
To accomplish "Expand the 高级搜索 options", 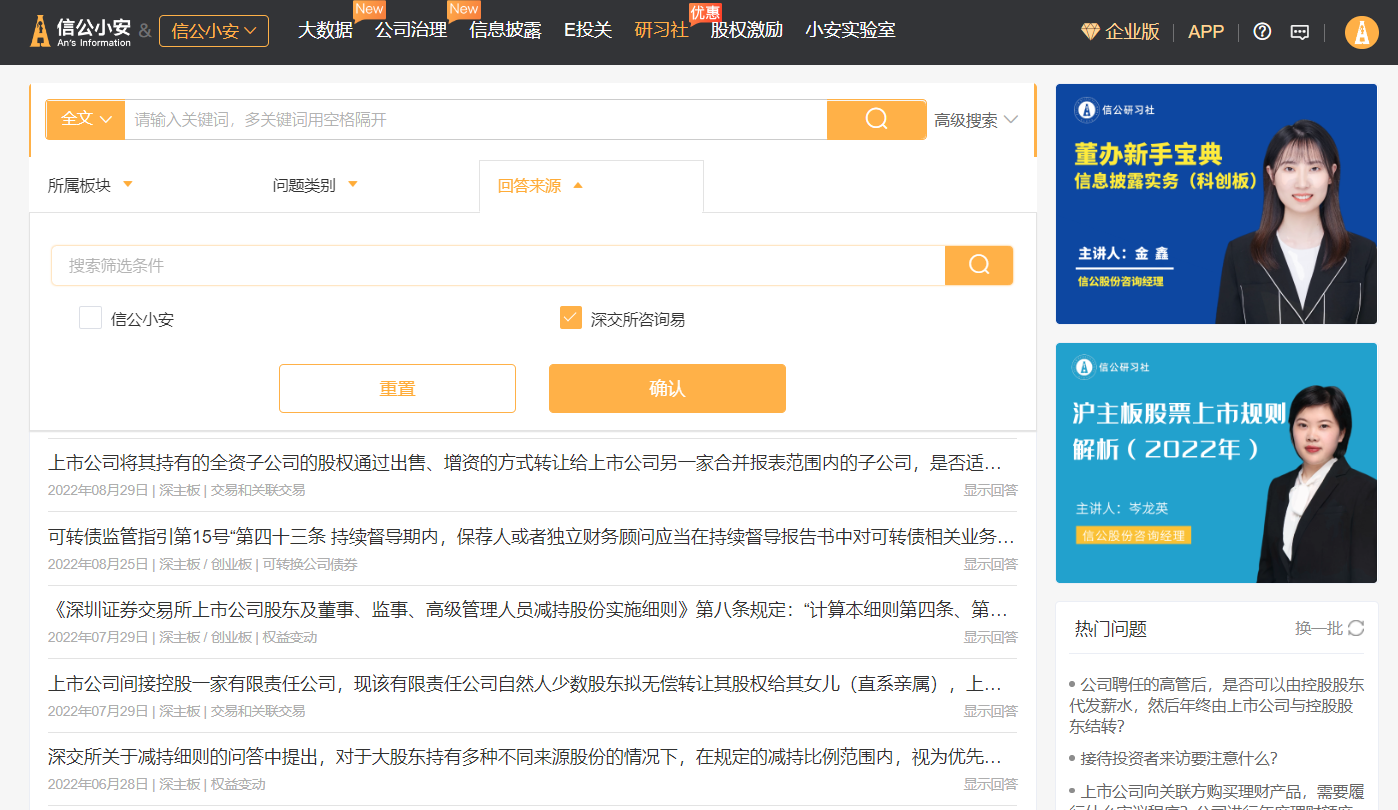I will pos(975,120).
